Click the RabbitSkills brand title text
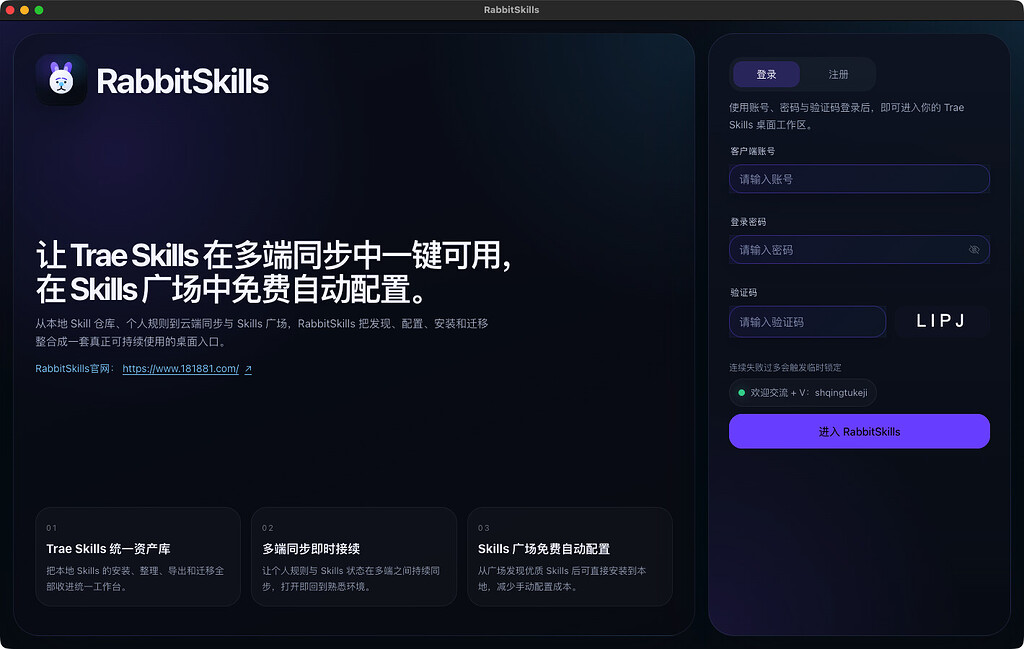 [x=183, y=82]
